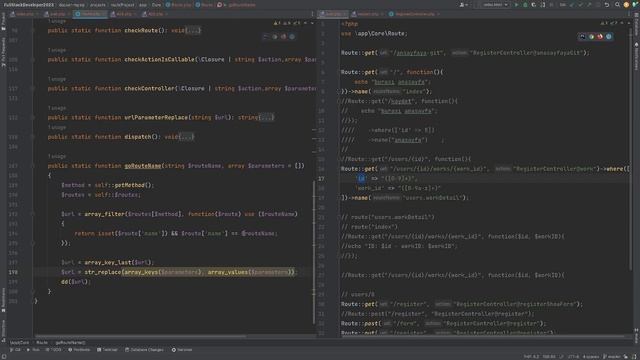Click goRouteName method name in editor

(142, 166)
